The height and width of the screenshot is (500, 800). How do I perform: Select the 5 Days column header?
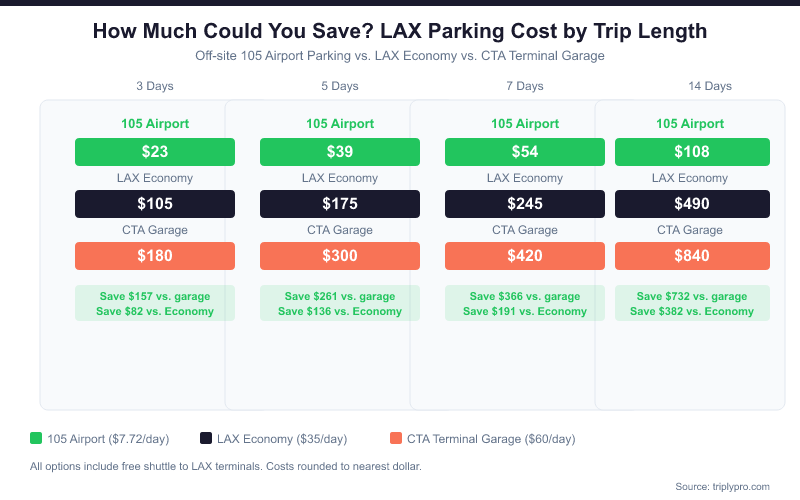(340, 86)
